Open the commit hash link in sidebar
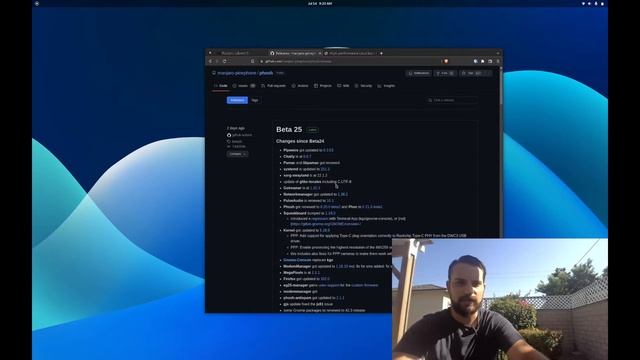The width and height of the screenshot is (640, 360). (239, 146)
